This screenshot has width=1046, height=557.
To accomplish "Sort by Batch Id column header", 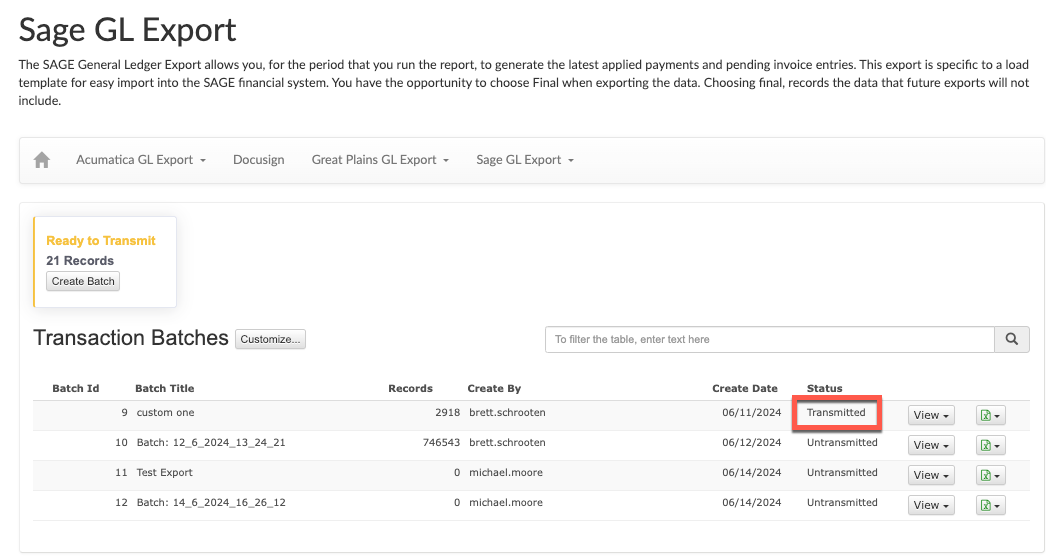I will [x=75, y=388].
